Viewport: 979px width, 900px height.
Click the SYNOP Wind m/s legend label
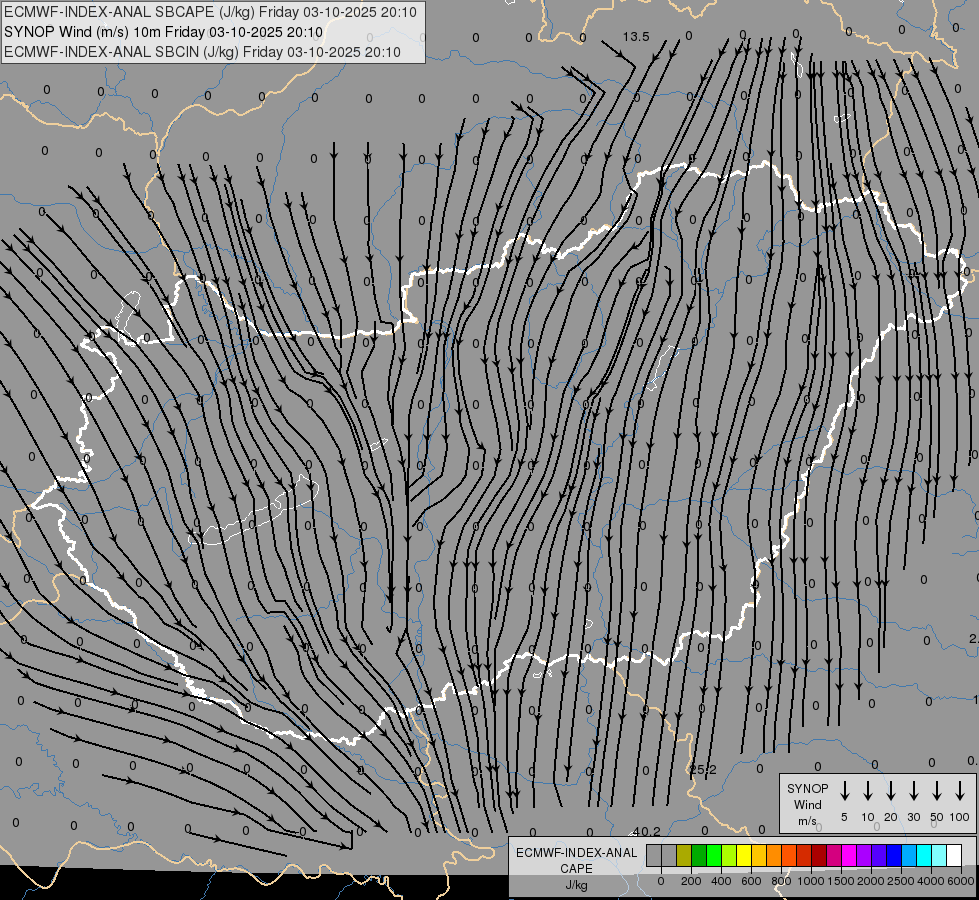[x=807, y=804]
